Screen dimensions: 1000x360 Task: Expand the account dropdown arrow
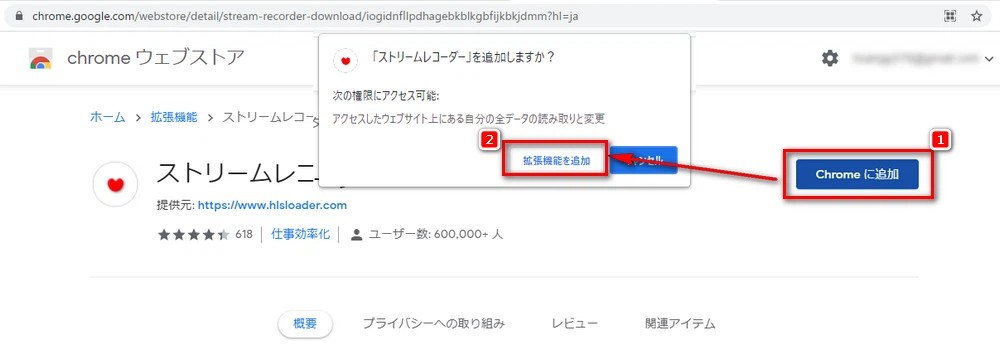point(989,59)
